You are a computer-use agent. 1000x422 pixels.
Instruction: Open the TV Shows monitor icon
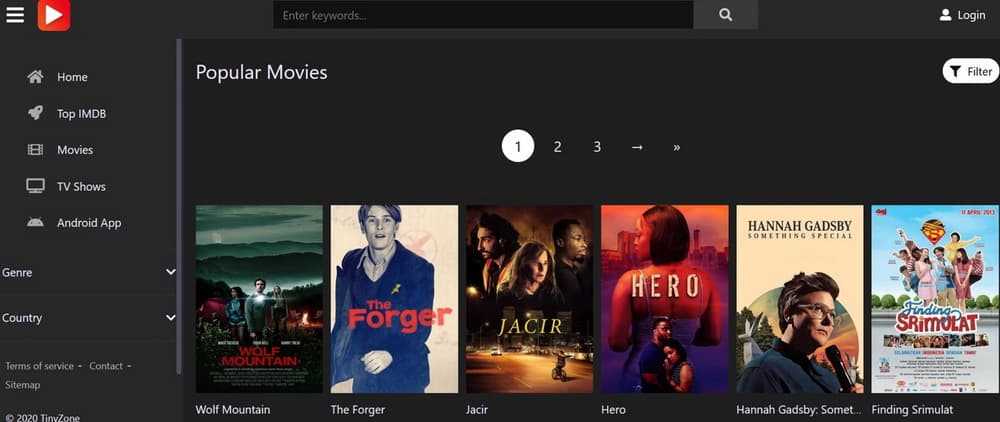(x=36, y=186)
